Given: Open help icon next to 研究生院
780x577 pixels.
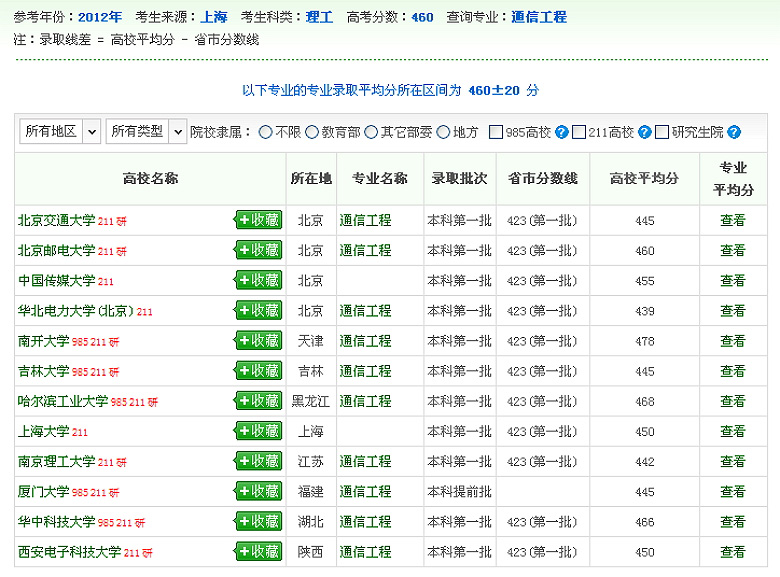Looking at the screenshot, I should coord(734,132).
